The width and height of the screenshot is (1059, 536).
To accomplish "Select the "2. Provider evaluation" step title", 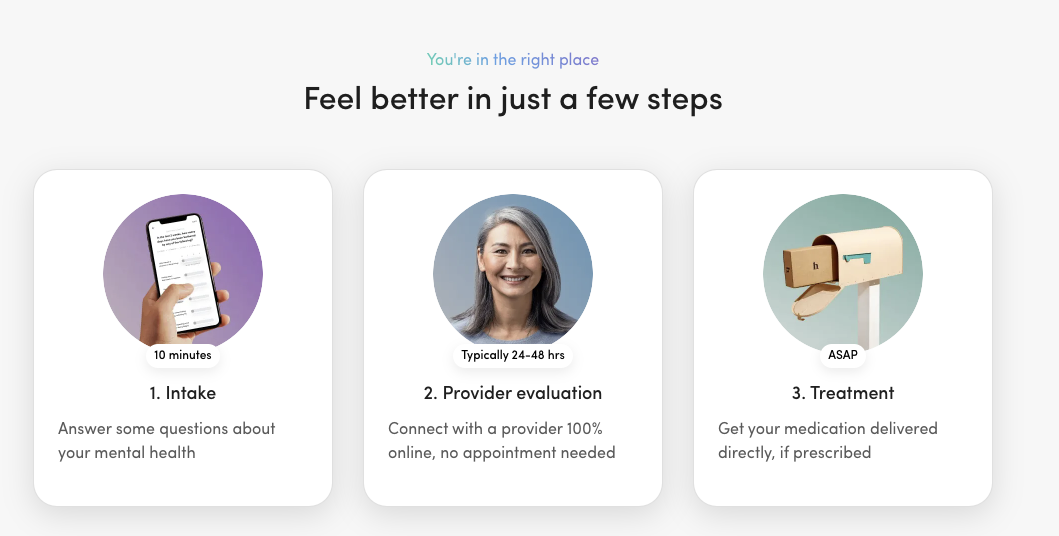I will click(513, 393).
